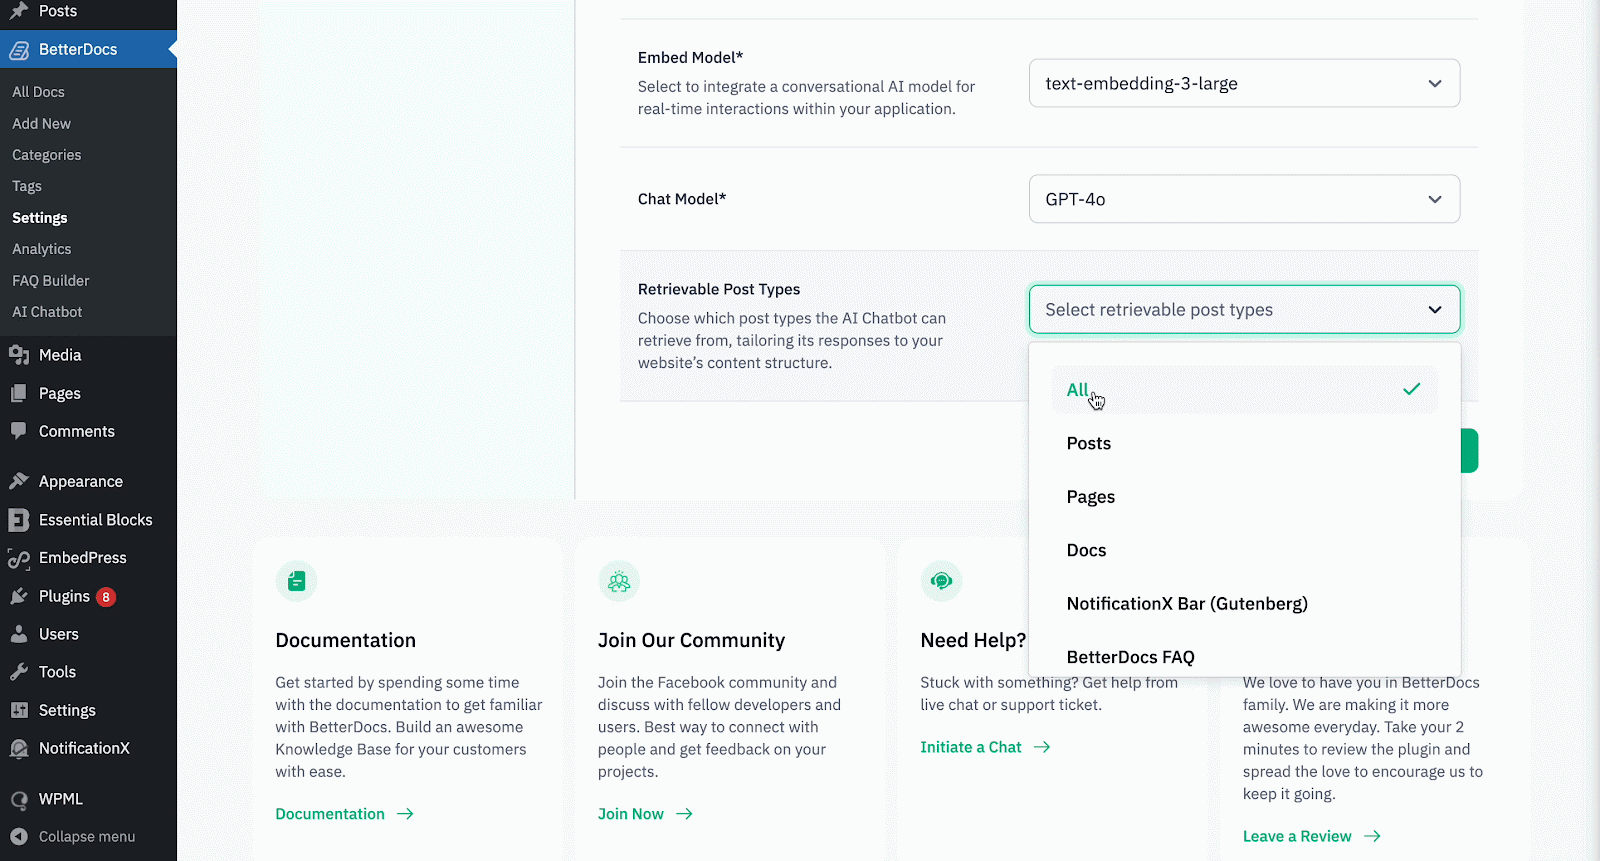Click the Documentation card icon
Screen dimensions: 1600x861
(x=296, y=581)
